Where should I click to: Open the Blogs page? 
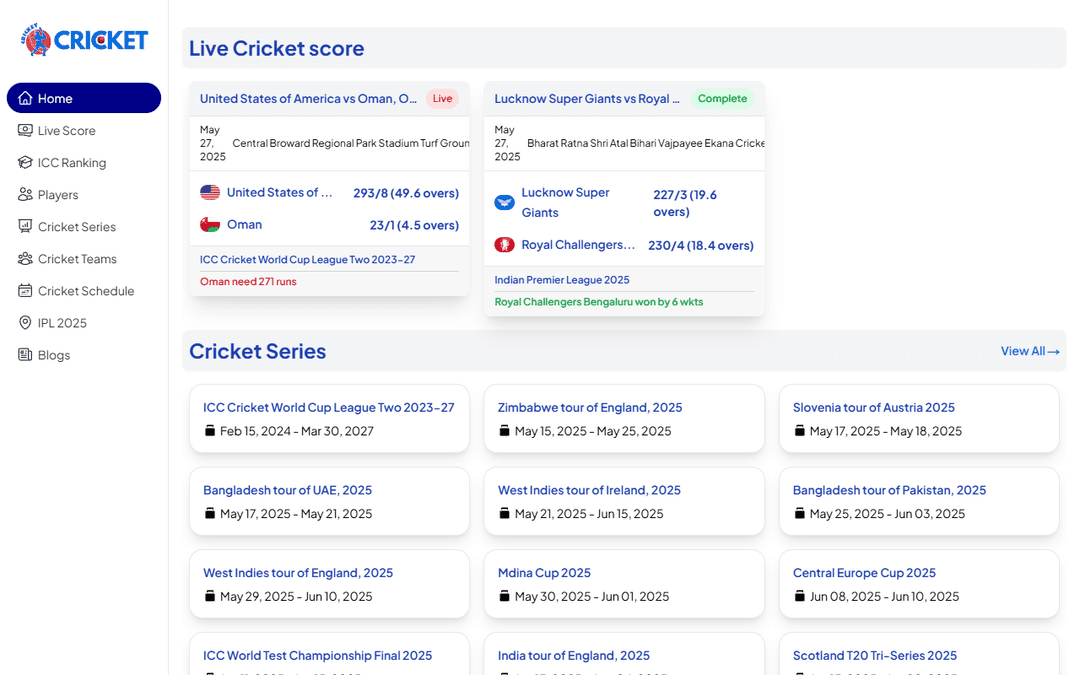point(84,355)
